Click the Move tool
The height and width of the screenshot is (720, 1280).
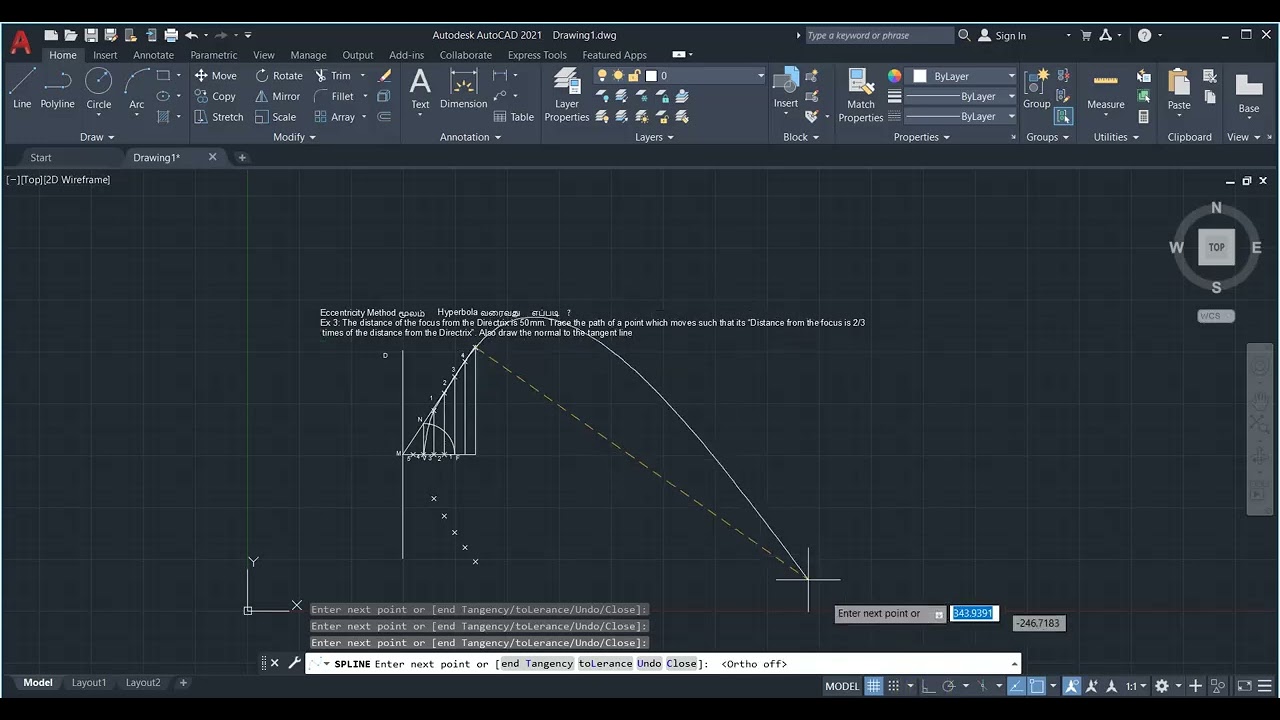[215, 76]
